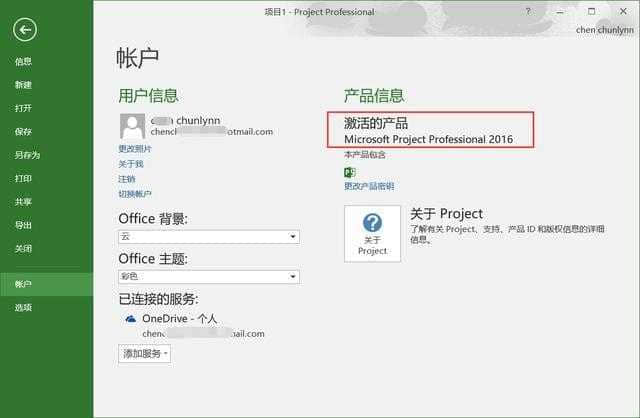Select 另存为 in the sidebar
Screen dimensions: 640x418
click(27, 155)
